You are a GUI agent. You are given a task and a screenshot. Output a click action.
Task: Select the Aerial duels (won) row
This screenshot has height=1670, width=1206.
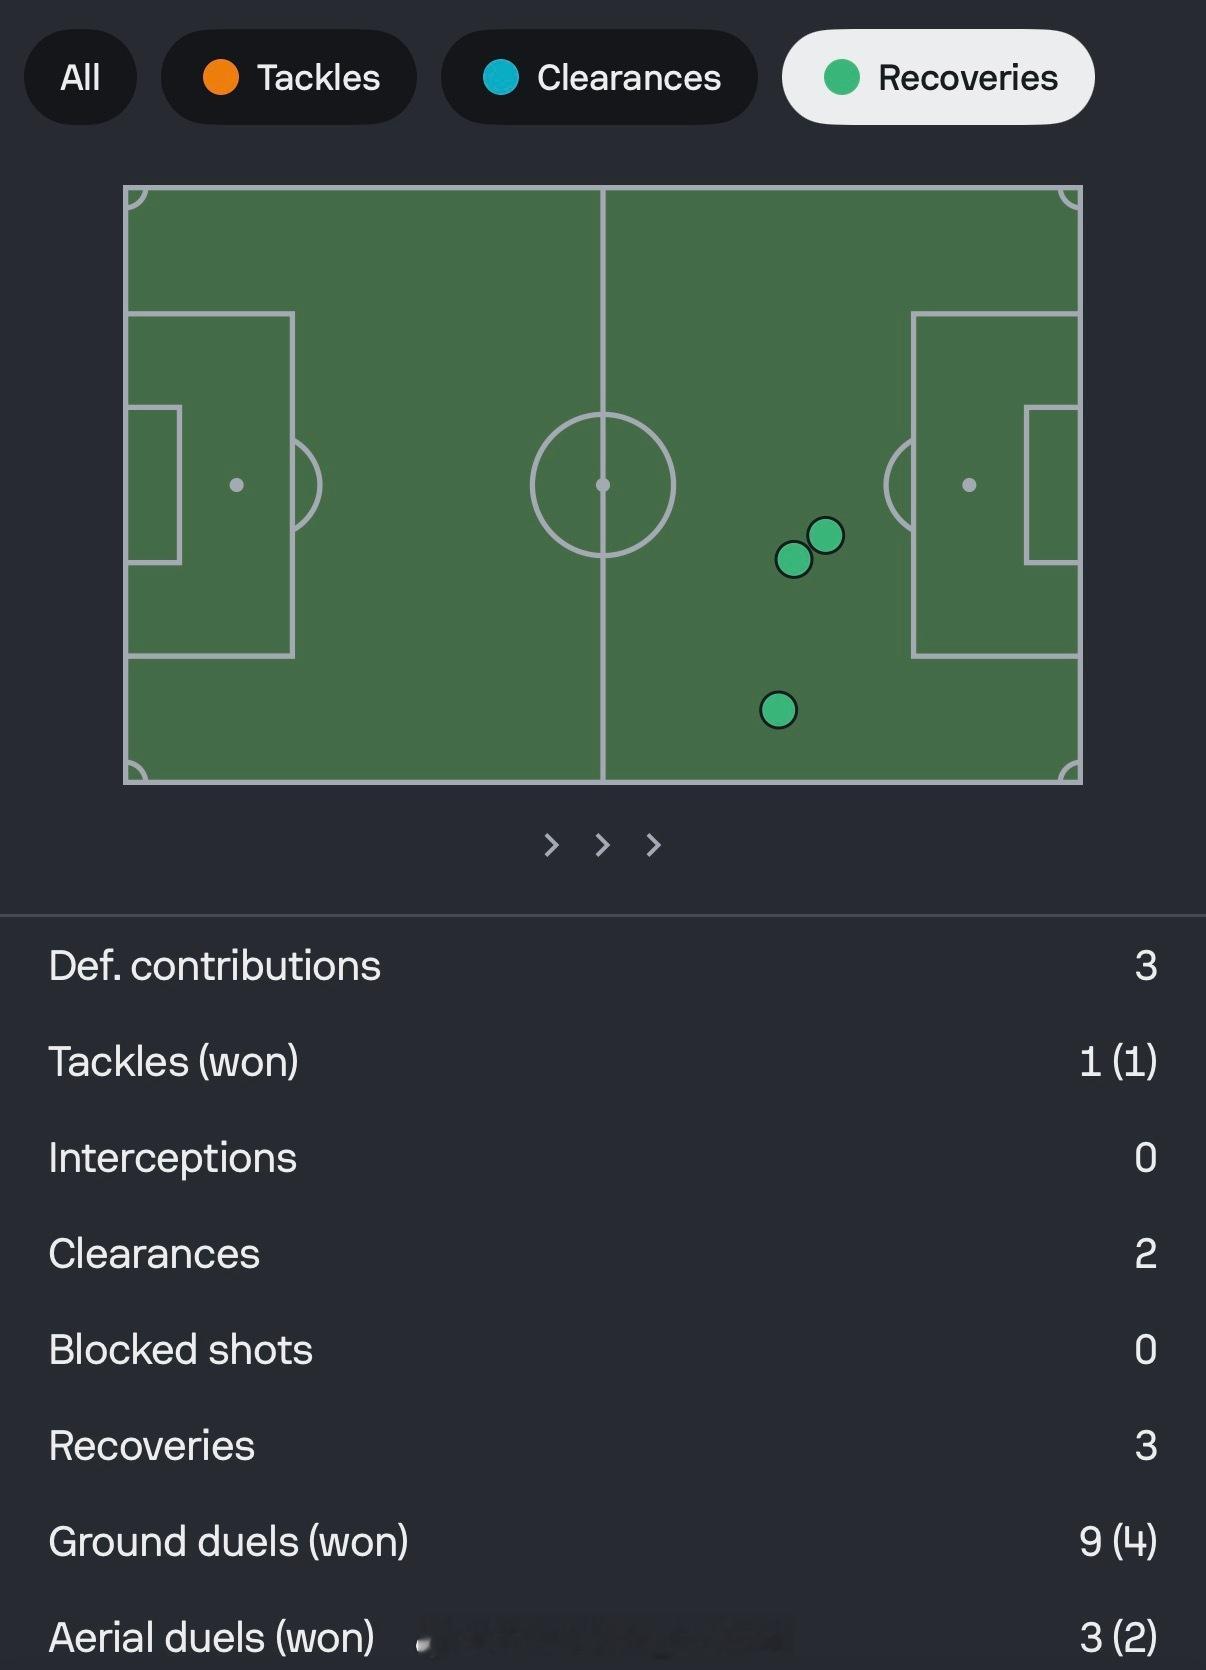pyautogui.click(x=603, y=1638)
